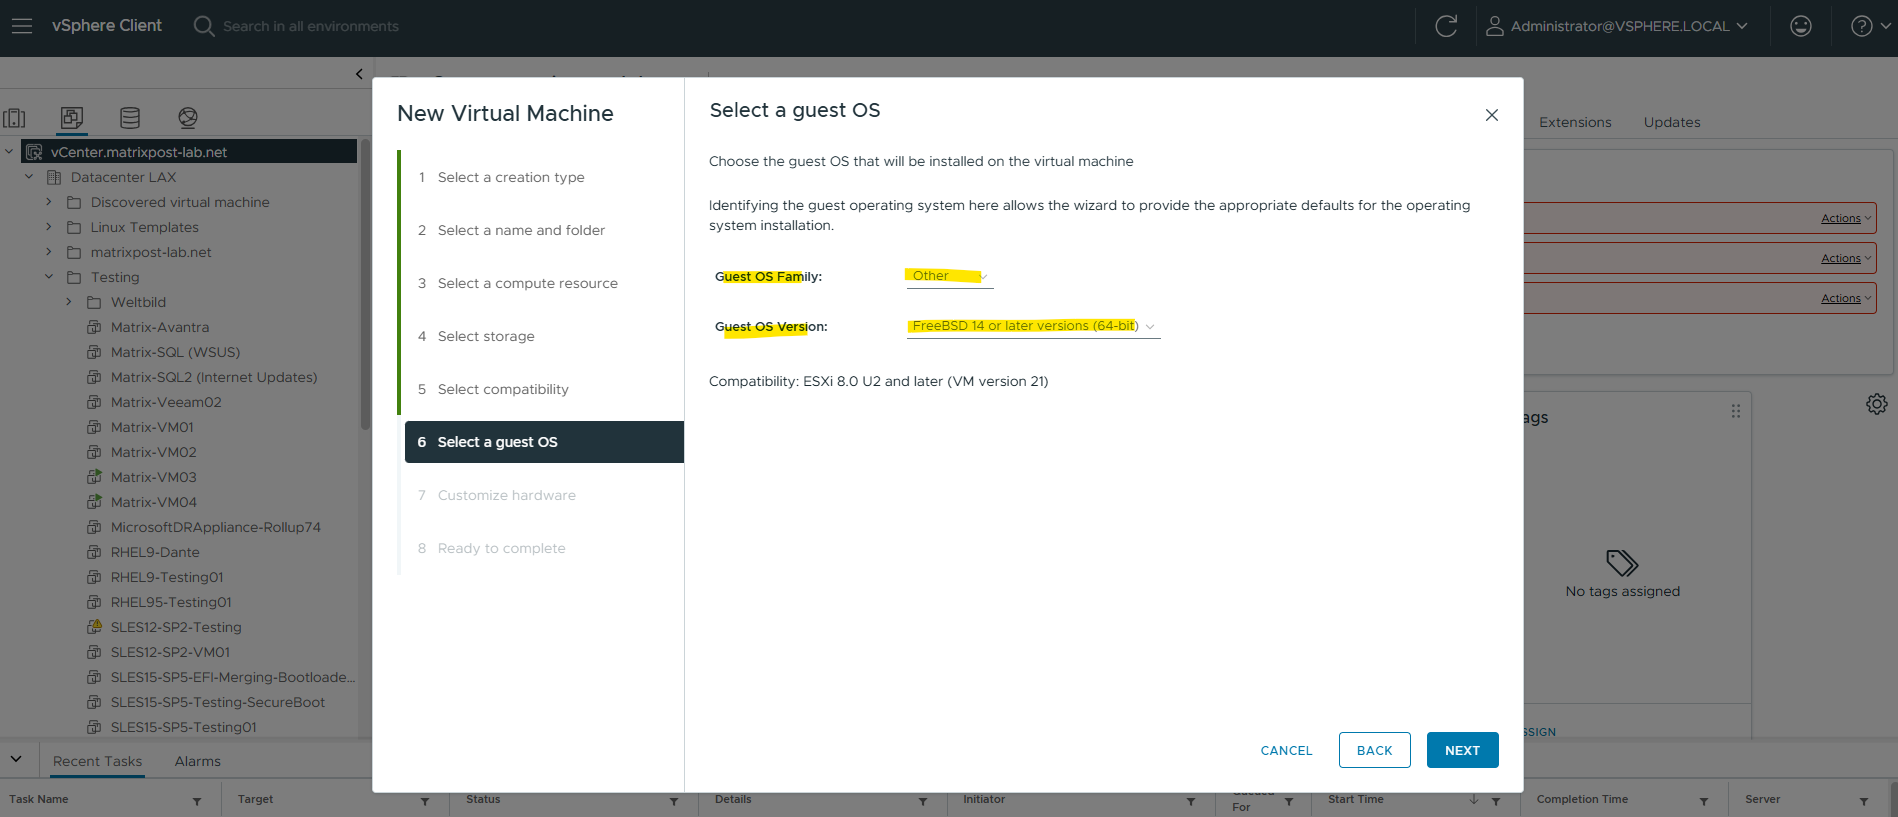The image size is (1898, 817).
Task: Collapse the Testing folder
Action: [49, 277]
